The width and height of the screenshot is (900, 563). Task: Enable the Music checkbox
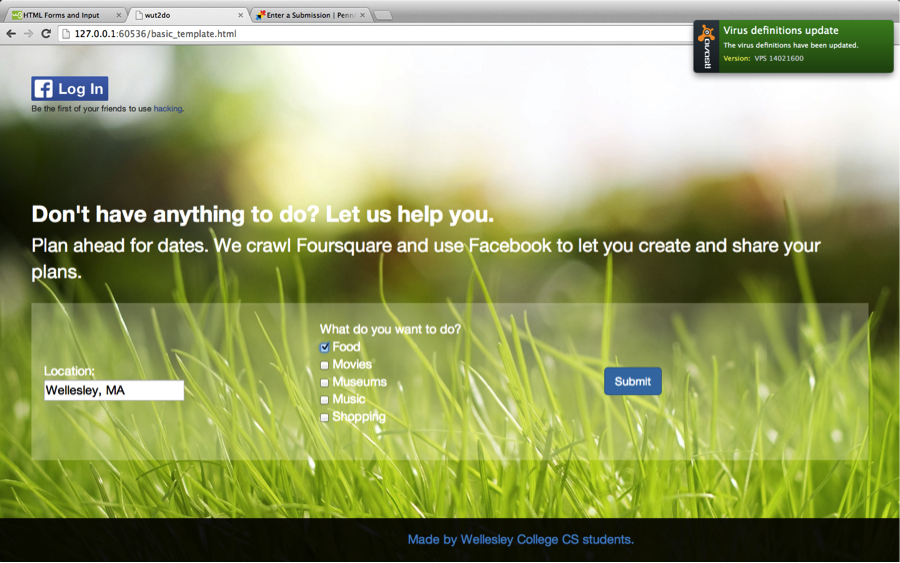pyautogui.click(x=324, y=399)
